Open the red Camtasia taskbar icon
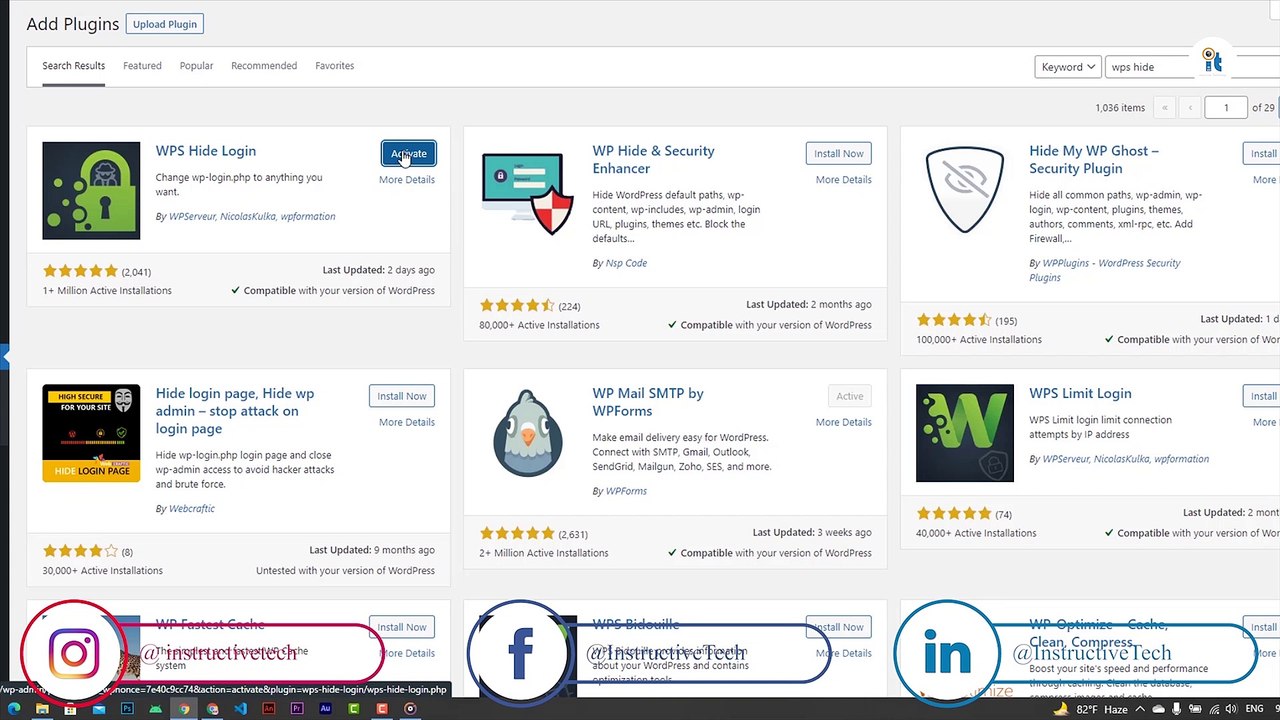Screen dimensions: 1280x720 click(382, 708)
